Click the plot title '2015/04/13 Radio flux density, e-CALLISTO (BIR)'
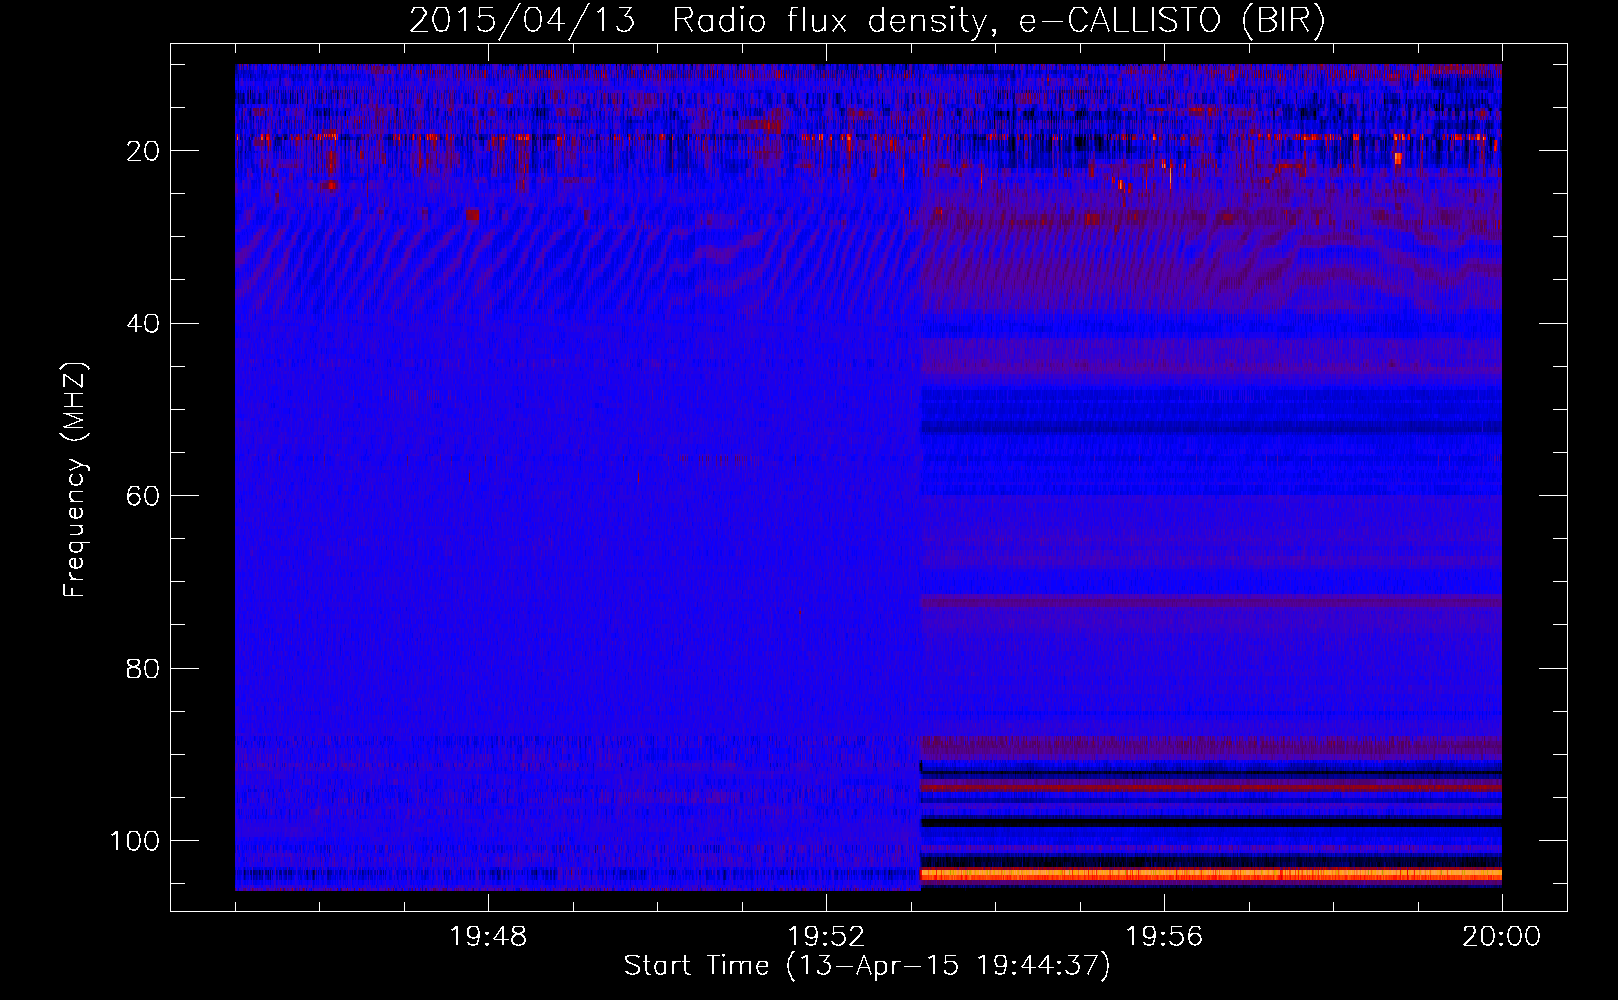The height and width of the screenshot is (1000, 1618). click(867, 21)
